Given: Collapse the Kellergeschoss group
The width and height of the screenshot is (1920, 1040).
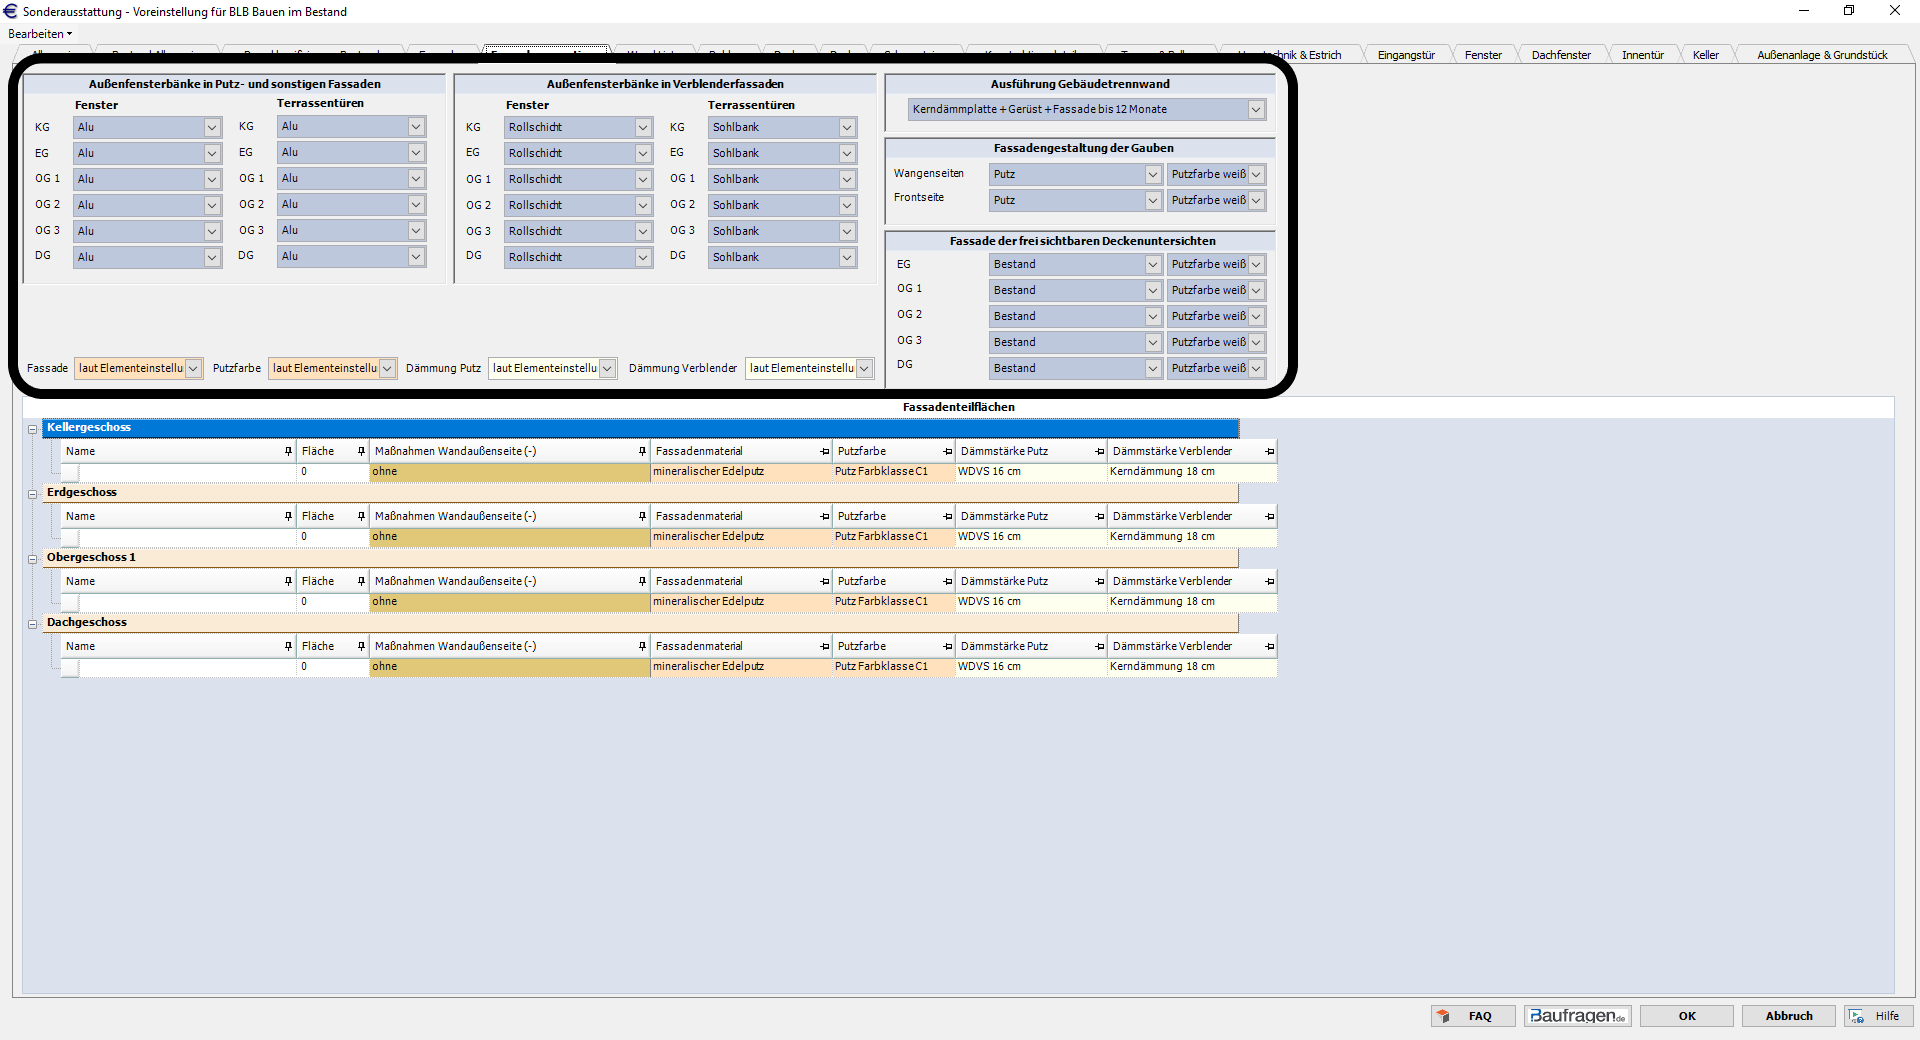Looking at the screenshot, I should (32, 429).
